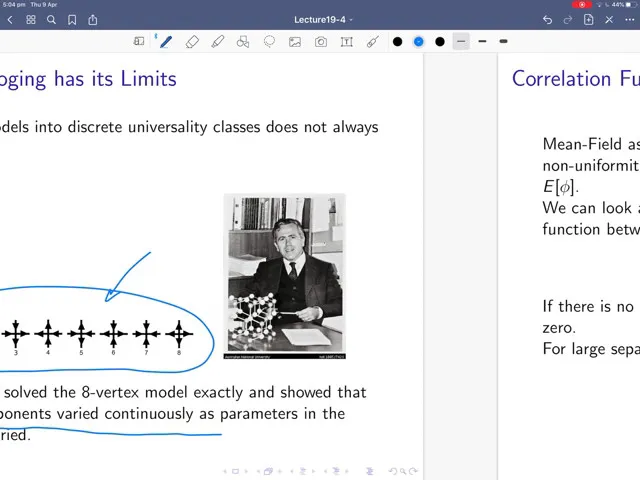The width and height of the screenshot is (640, 480).
Task: Tap the vertex diagram labeled 5
Action: pyautogui.click(x=81, y=337)
